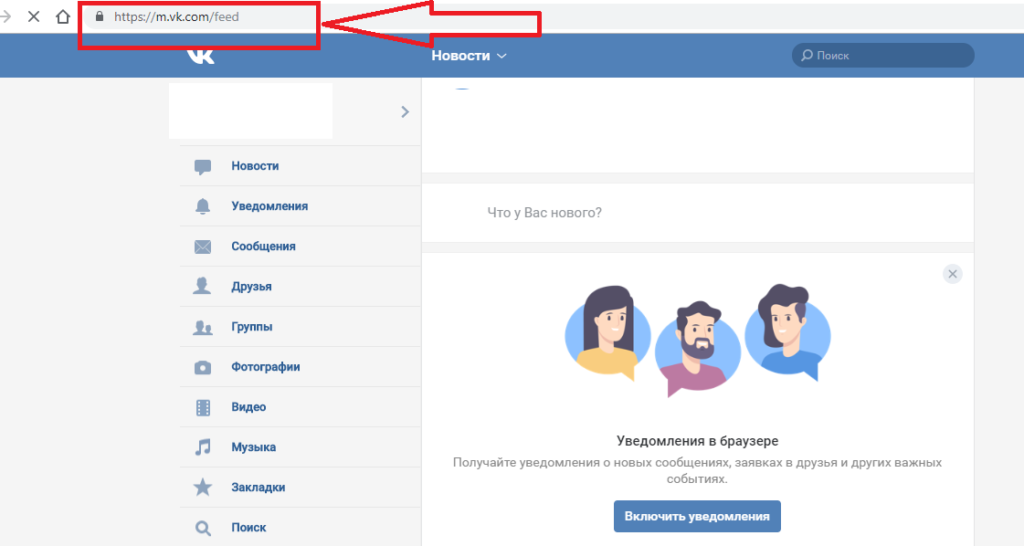Open the Новости header dropdown
1024x546 pixels.
coord(469,56)
